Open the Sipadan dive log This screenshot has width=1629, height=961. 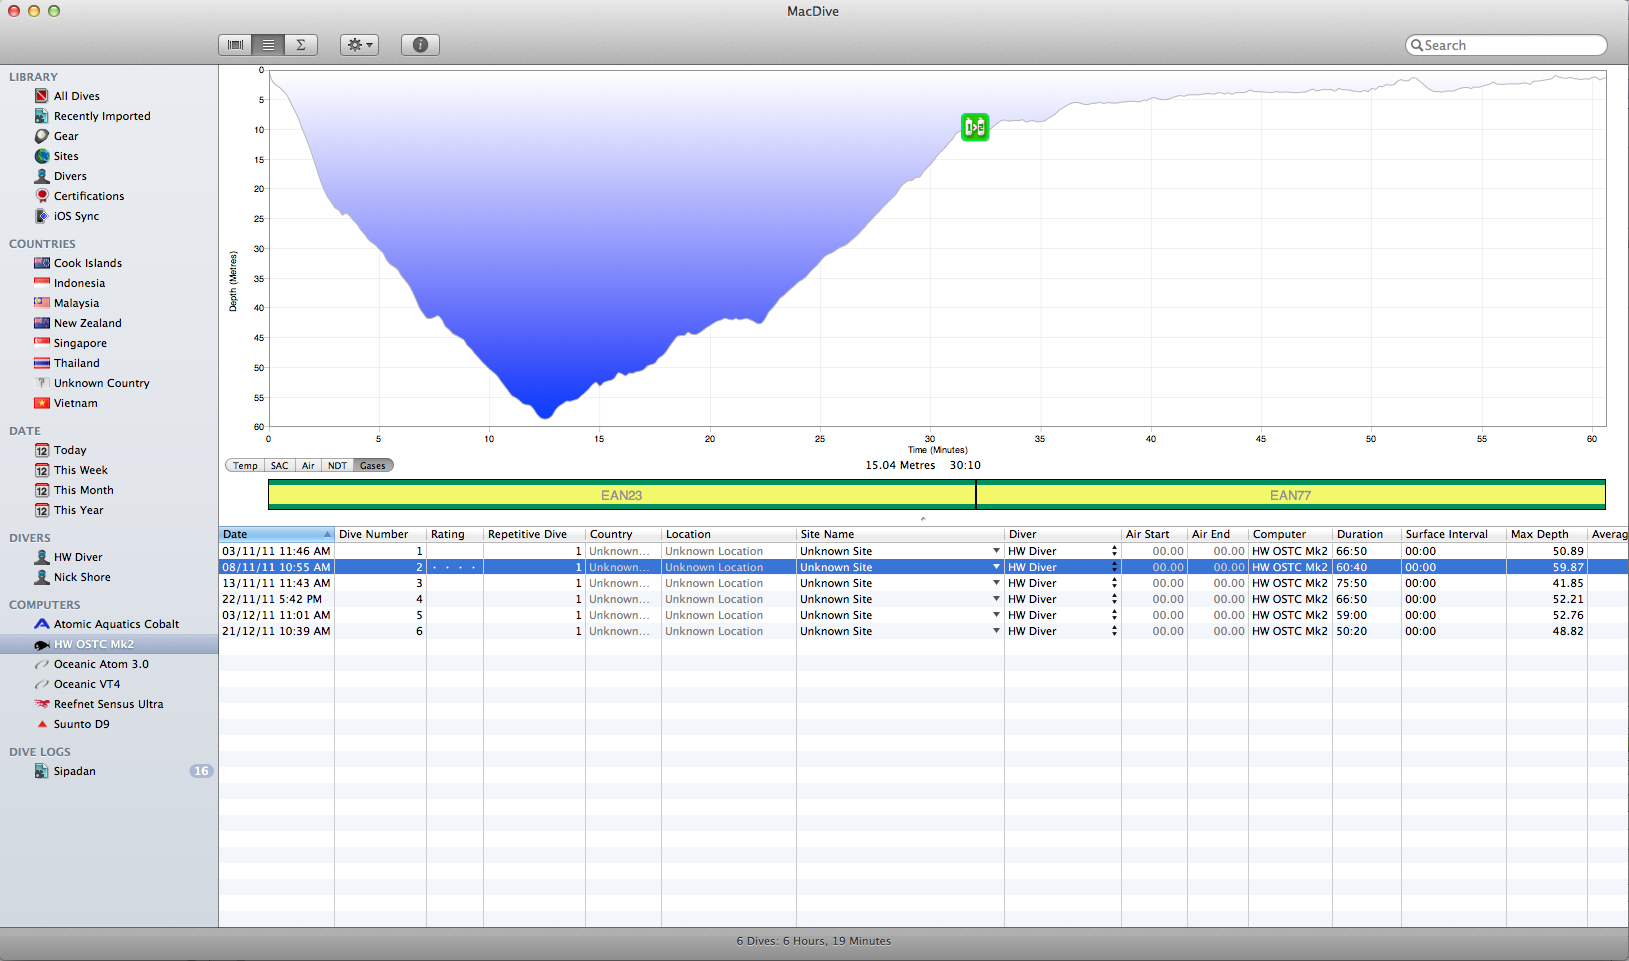pos(75,771)
